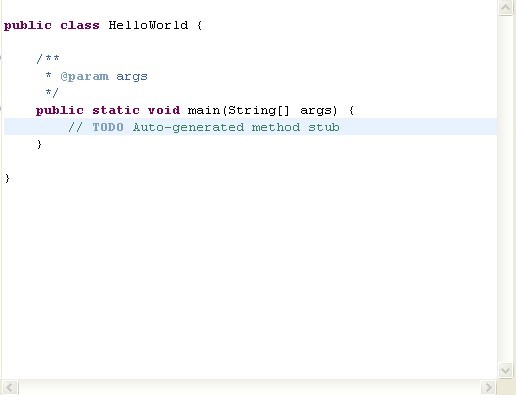Click the String[] parameter type
The width and height of the screenshot is (516, 395).
click(x=259, y=110)
